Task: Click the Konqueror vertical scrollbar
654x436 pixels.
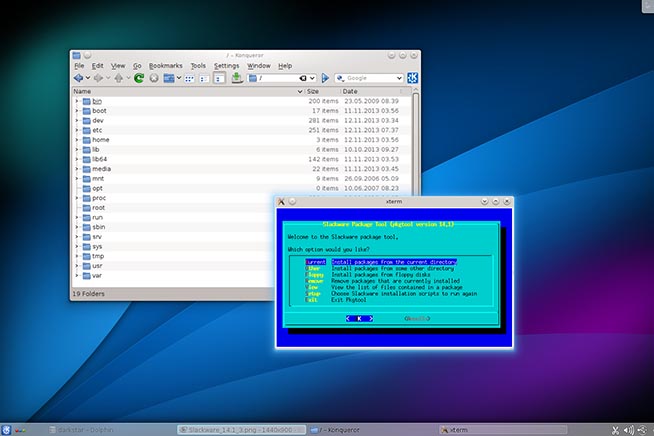Action: click(415, 142)
